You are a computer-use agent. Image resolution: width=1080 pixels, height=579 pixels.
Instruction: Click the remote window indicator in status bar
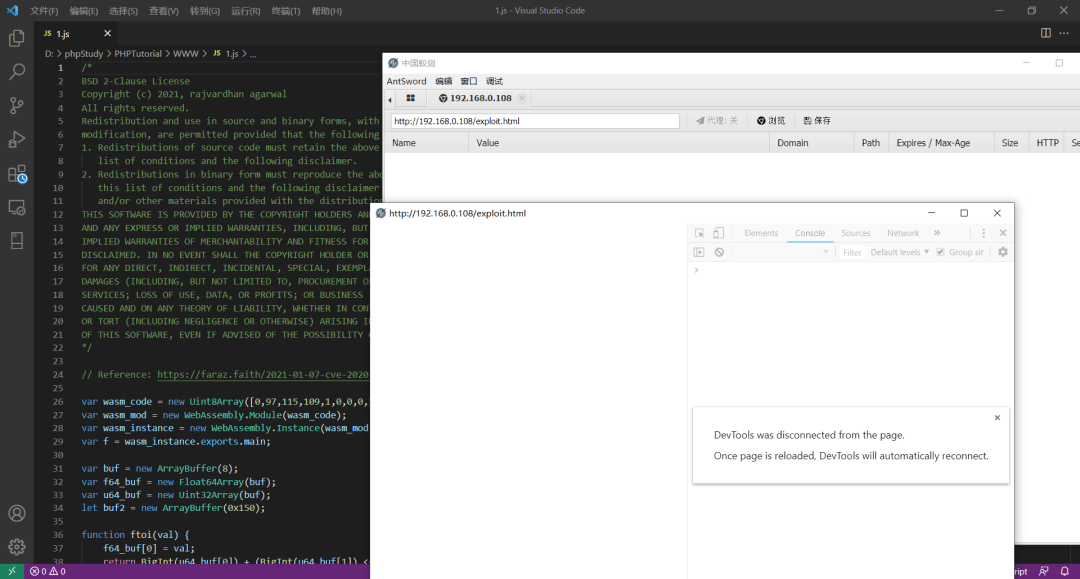[x=12, y=571]
